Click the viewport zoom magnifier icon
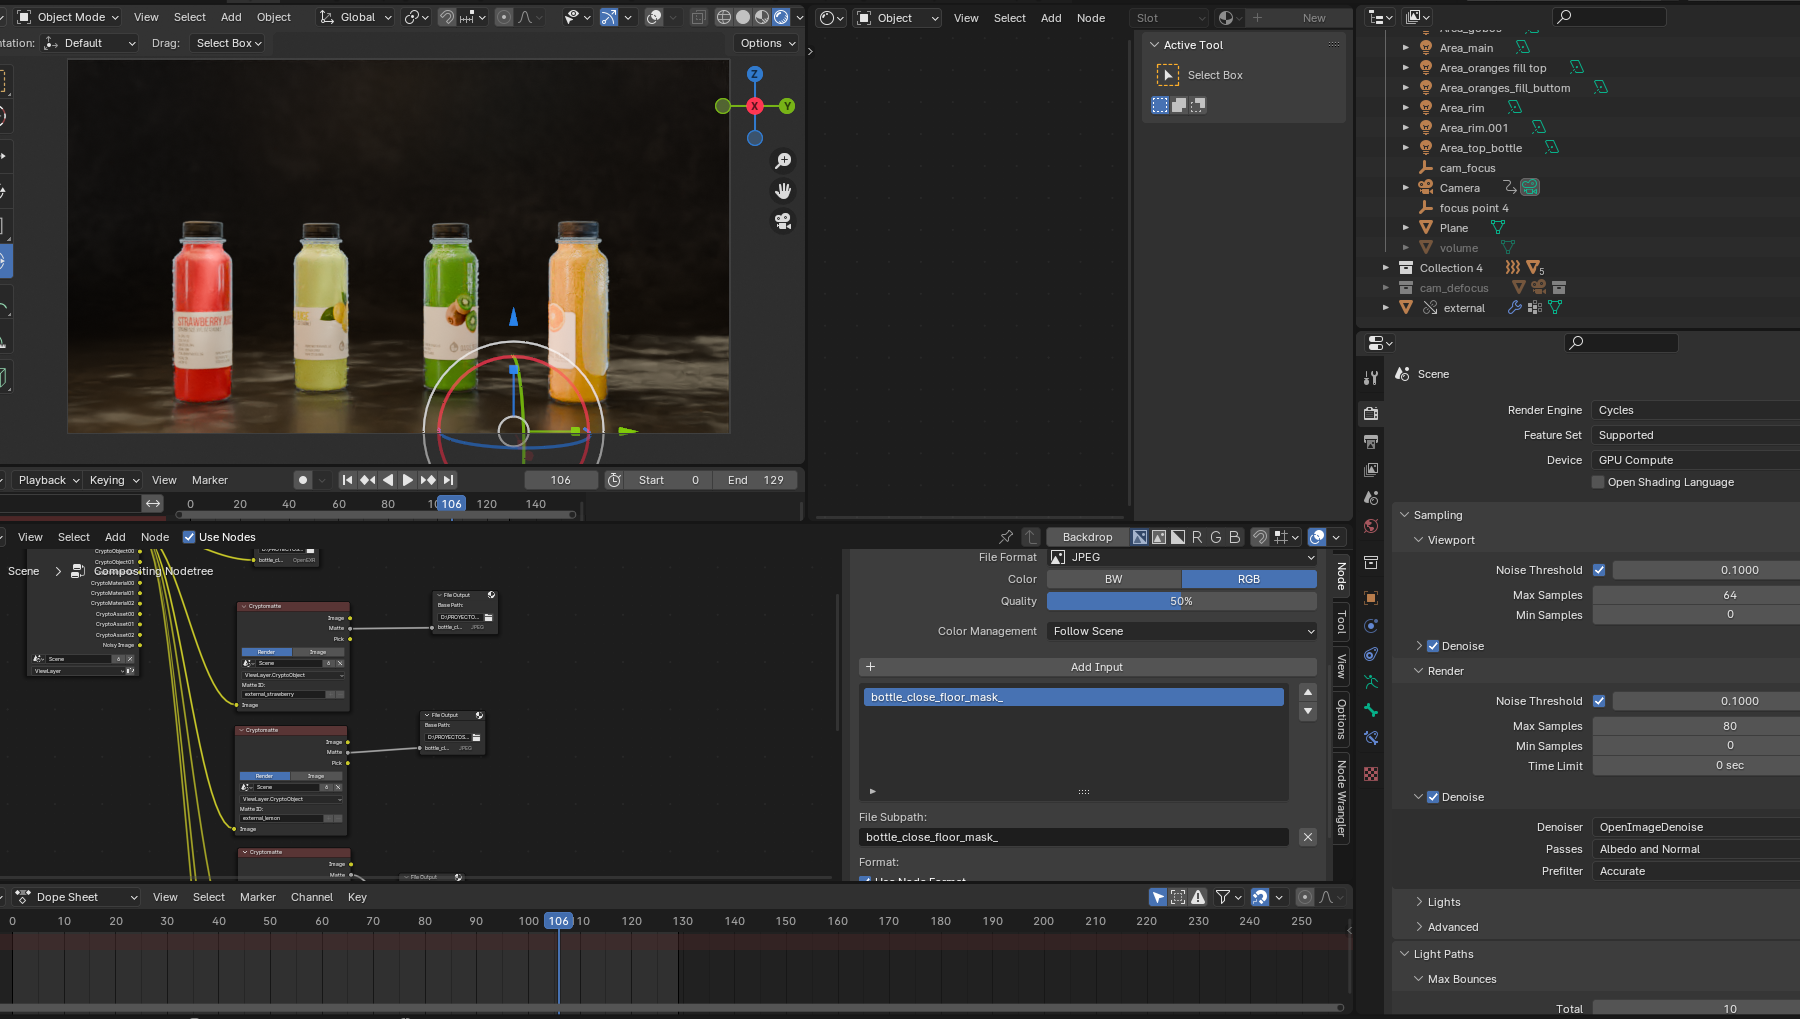The height and width of the screenshot is (1019, 1800). (783, 161)
